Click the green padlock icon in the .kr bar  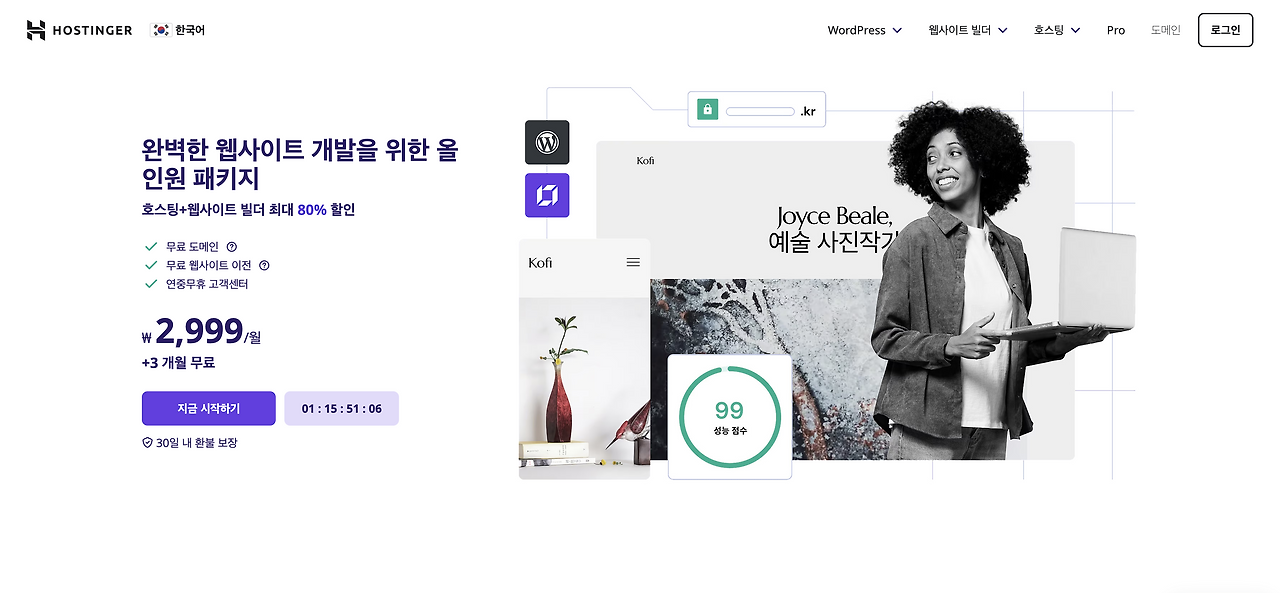[x=707, y=109]
